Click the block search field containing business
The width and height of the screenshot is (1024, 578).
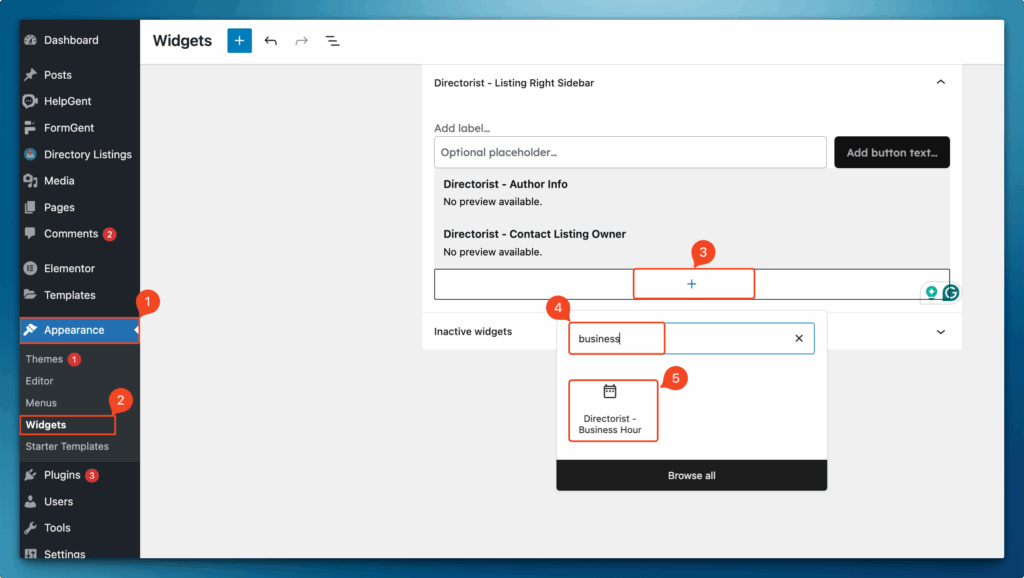click(680, 338)
